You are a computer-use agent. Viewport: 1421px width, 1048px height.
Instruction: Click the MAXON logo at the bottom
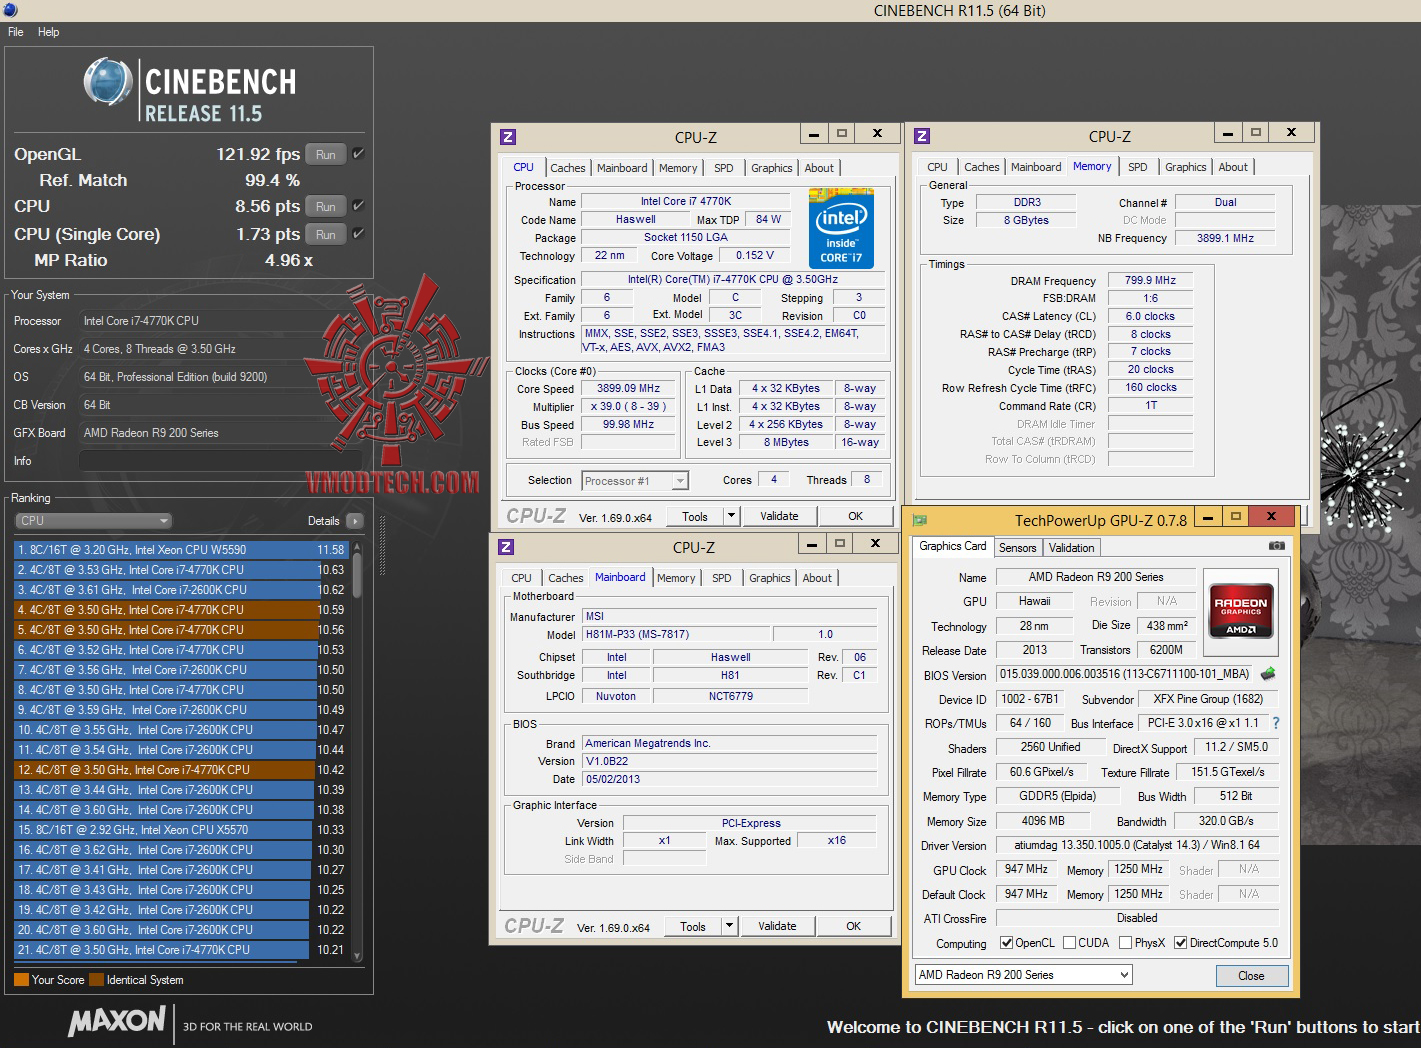pyautogui.click(x=117, y=1021)
